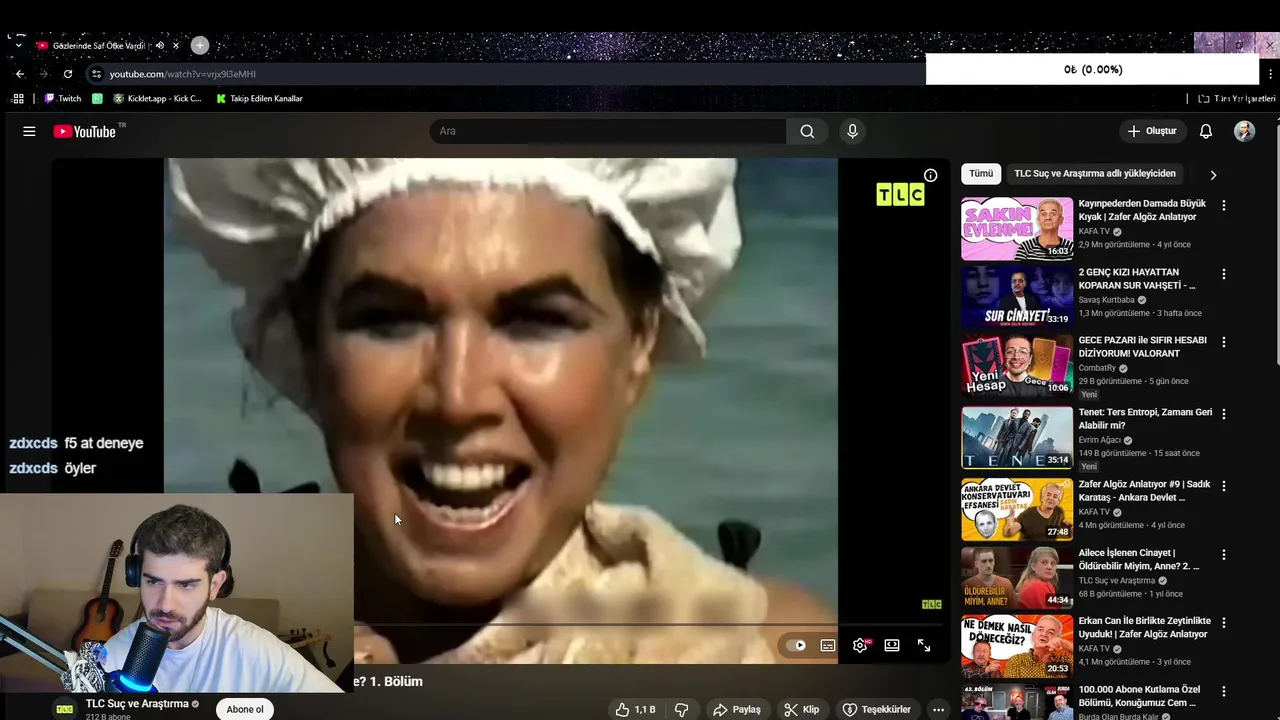Show more filter chips with arrow
Viewport: 1280px width, 720px height.
[1213, 174]
